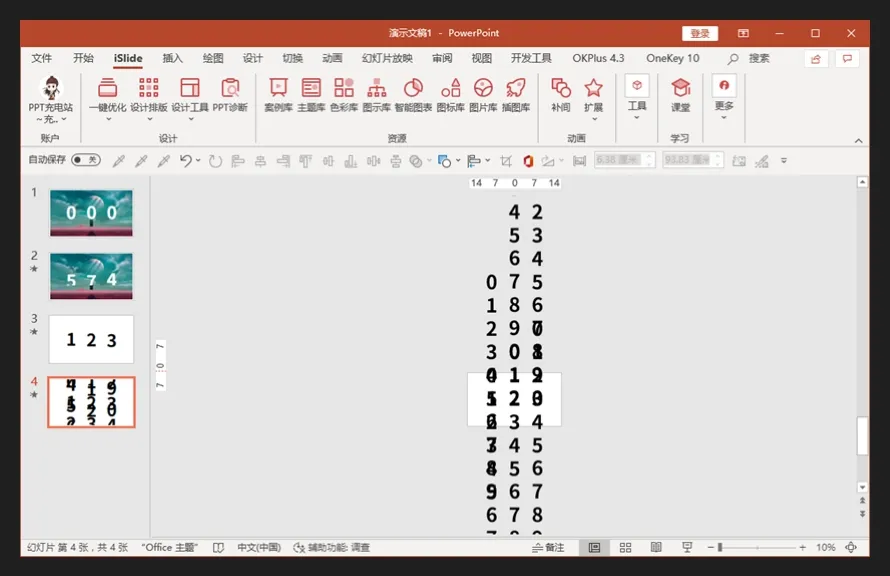Open the 图示库 diagram library
This screenshot has width=890, height=576.
[376, 89]
